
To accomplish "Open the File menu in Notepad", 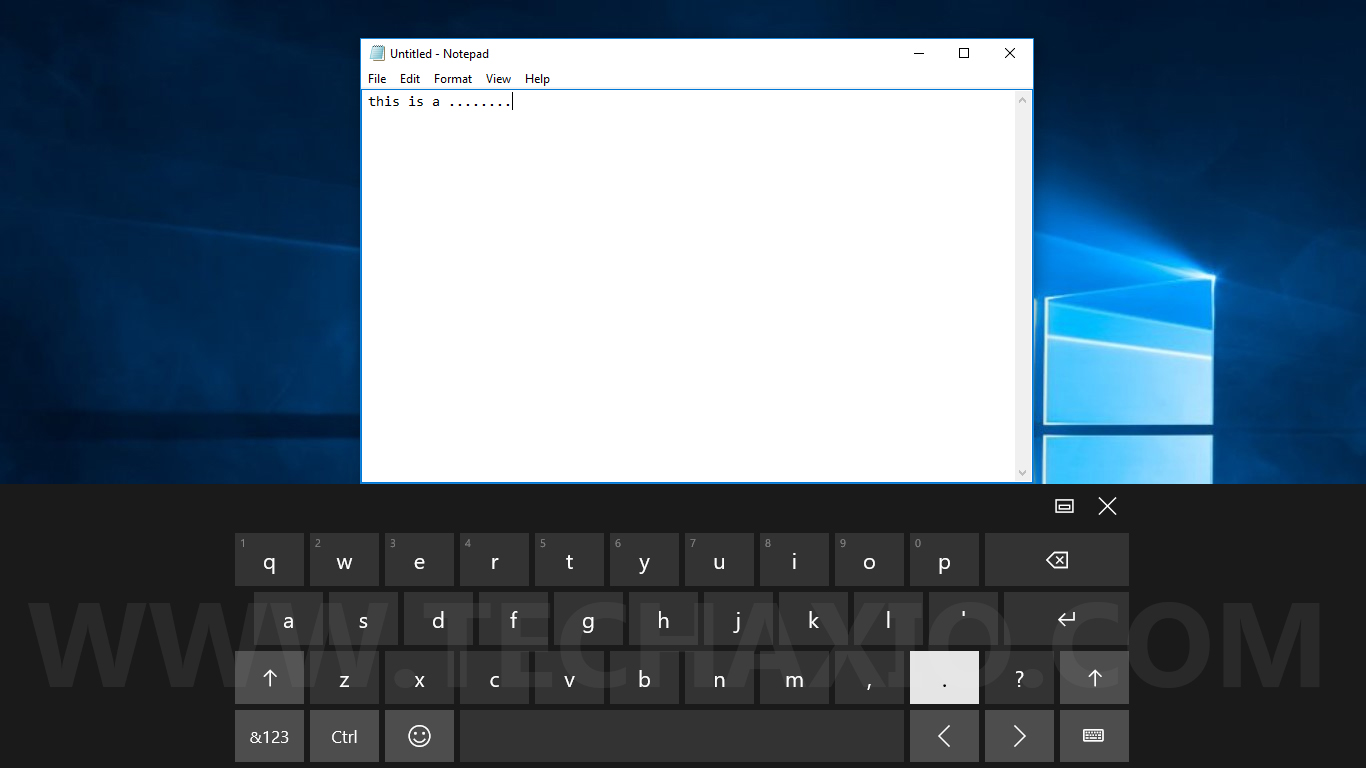I will tap(377, 78).
